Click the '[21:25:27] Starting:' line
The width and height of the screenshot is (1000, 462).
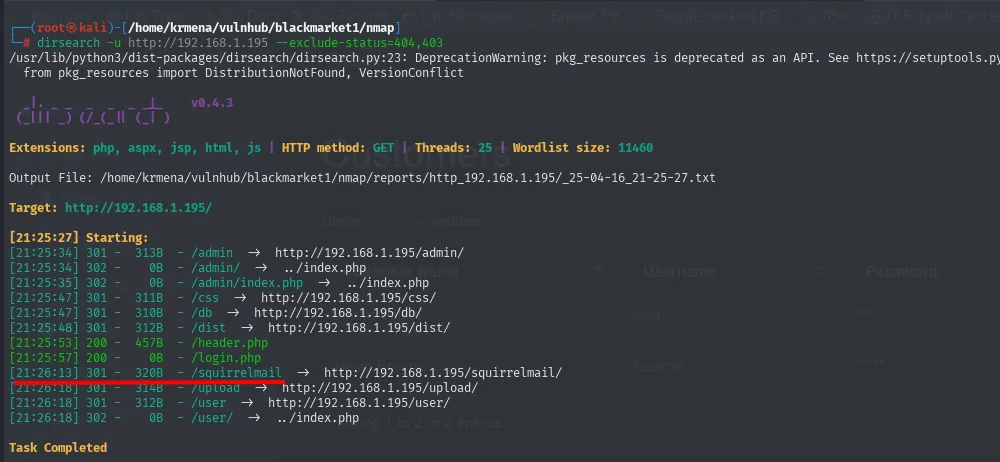(78, 237)
